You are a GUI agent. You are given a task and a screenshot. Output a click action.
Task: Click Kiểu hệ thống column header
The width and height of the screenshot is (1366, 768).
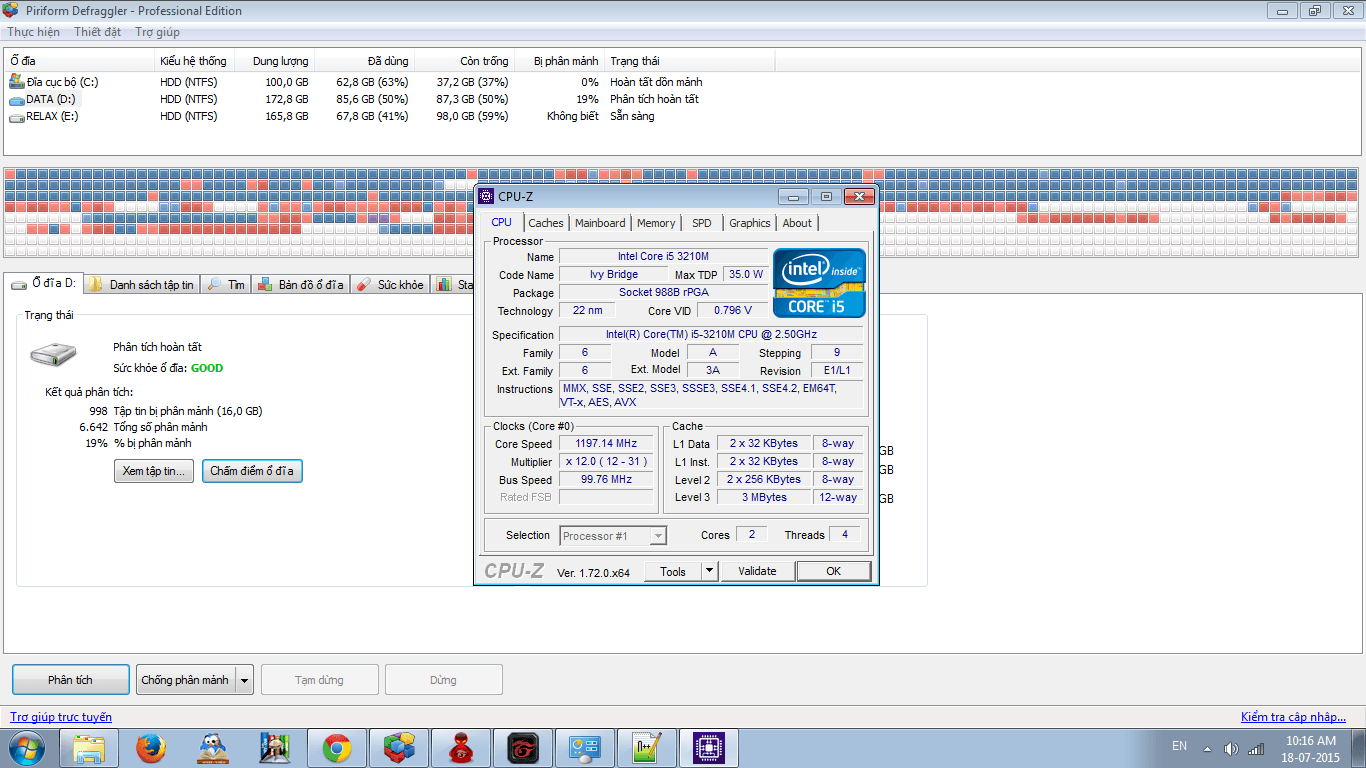click(195, 61)
